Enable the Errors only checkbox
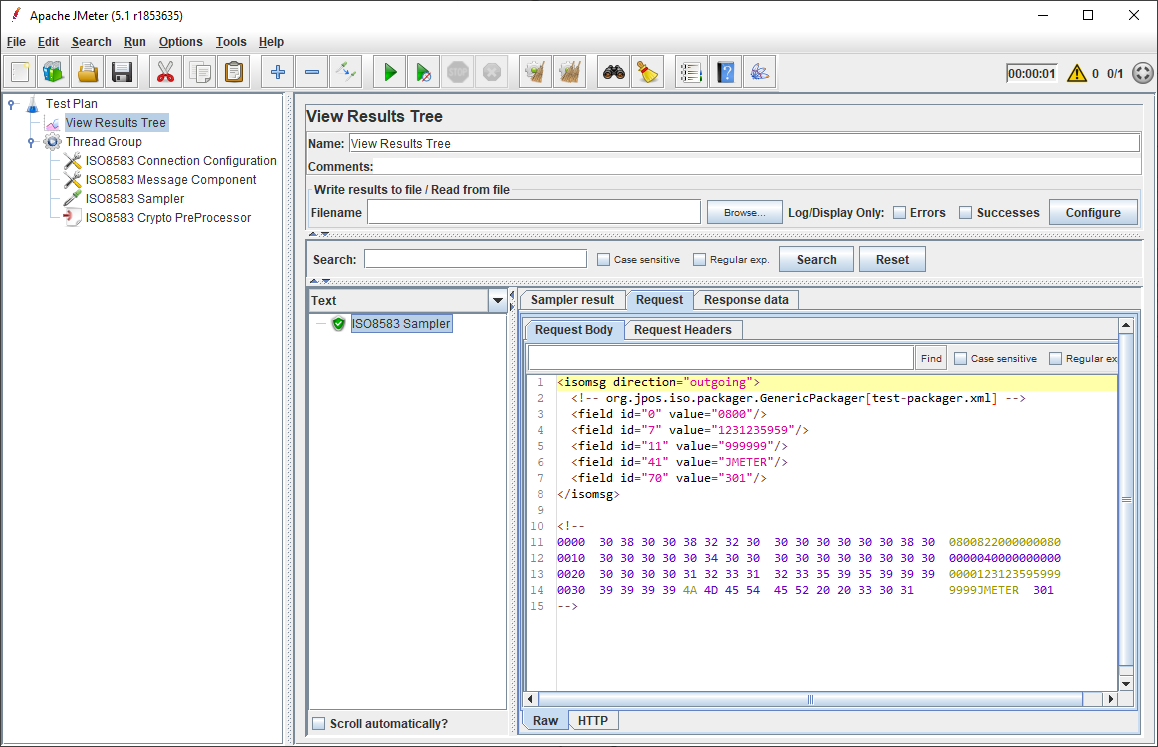This screenshot has width=1158, height=747. [x=900, y=212]
